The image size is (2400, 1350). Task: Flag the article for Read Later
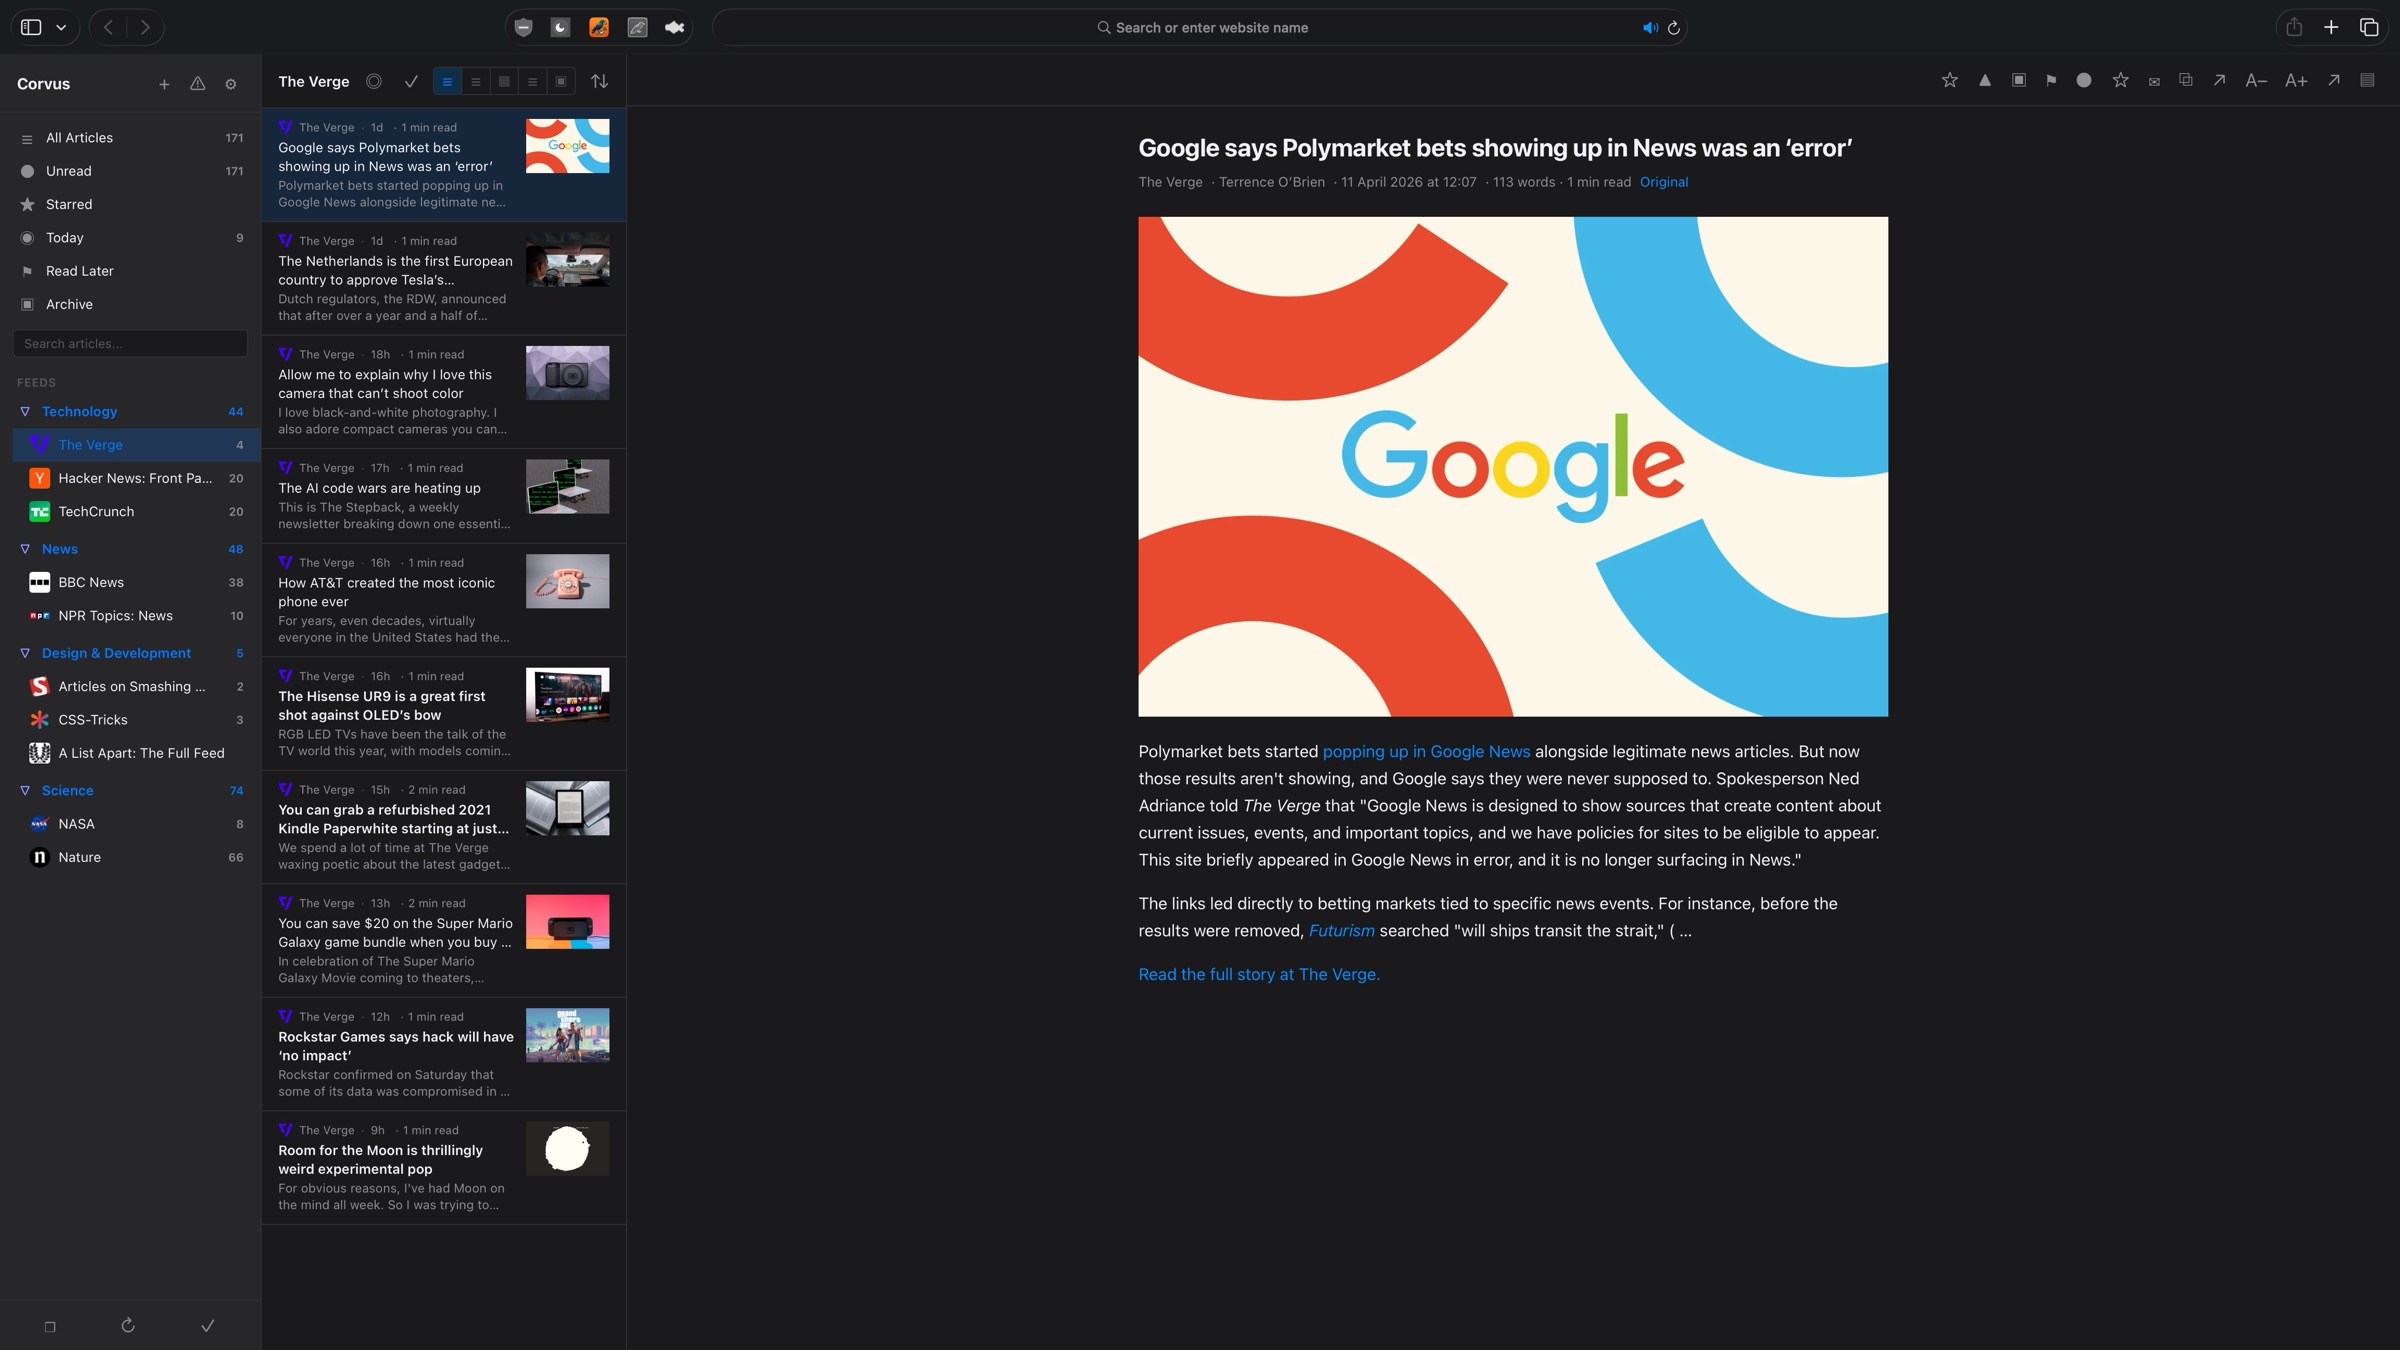[2051, 79]
